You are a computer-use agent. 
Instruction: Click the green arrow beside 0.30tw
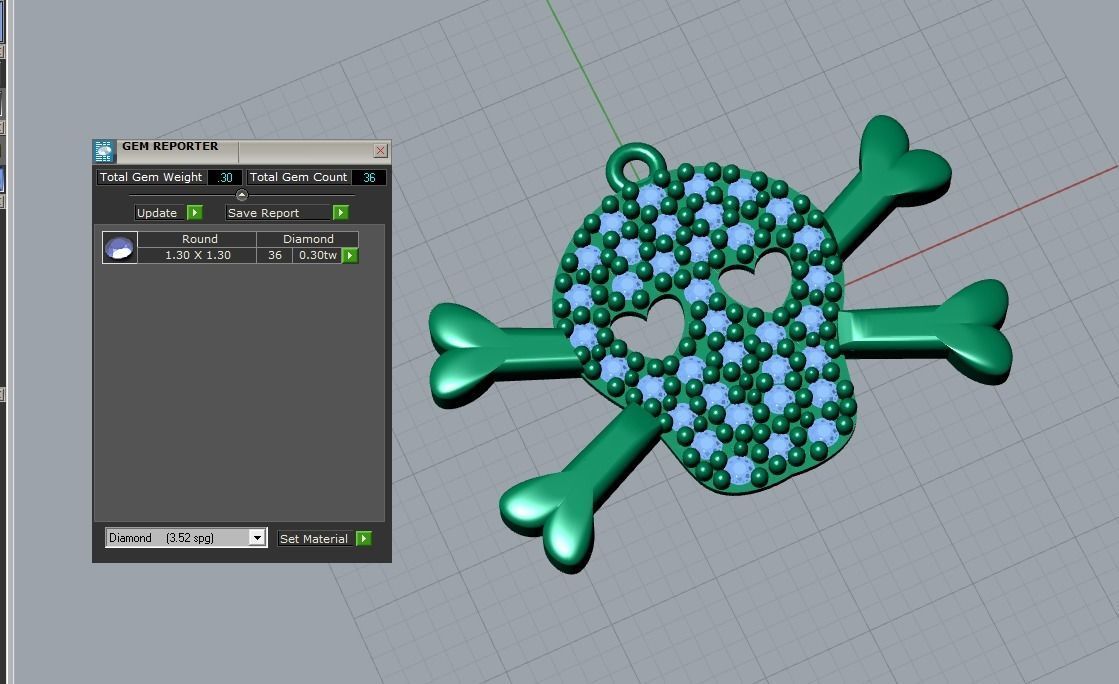point(350,255)
